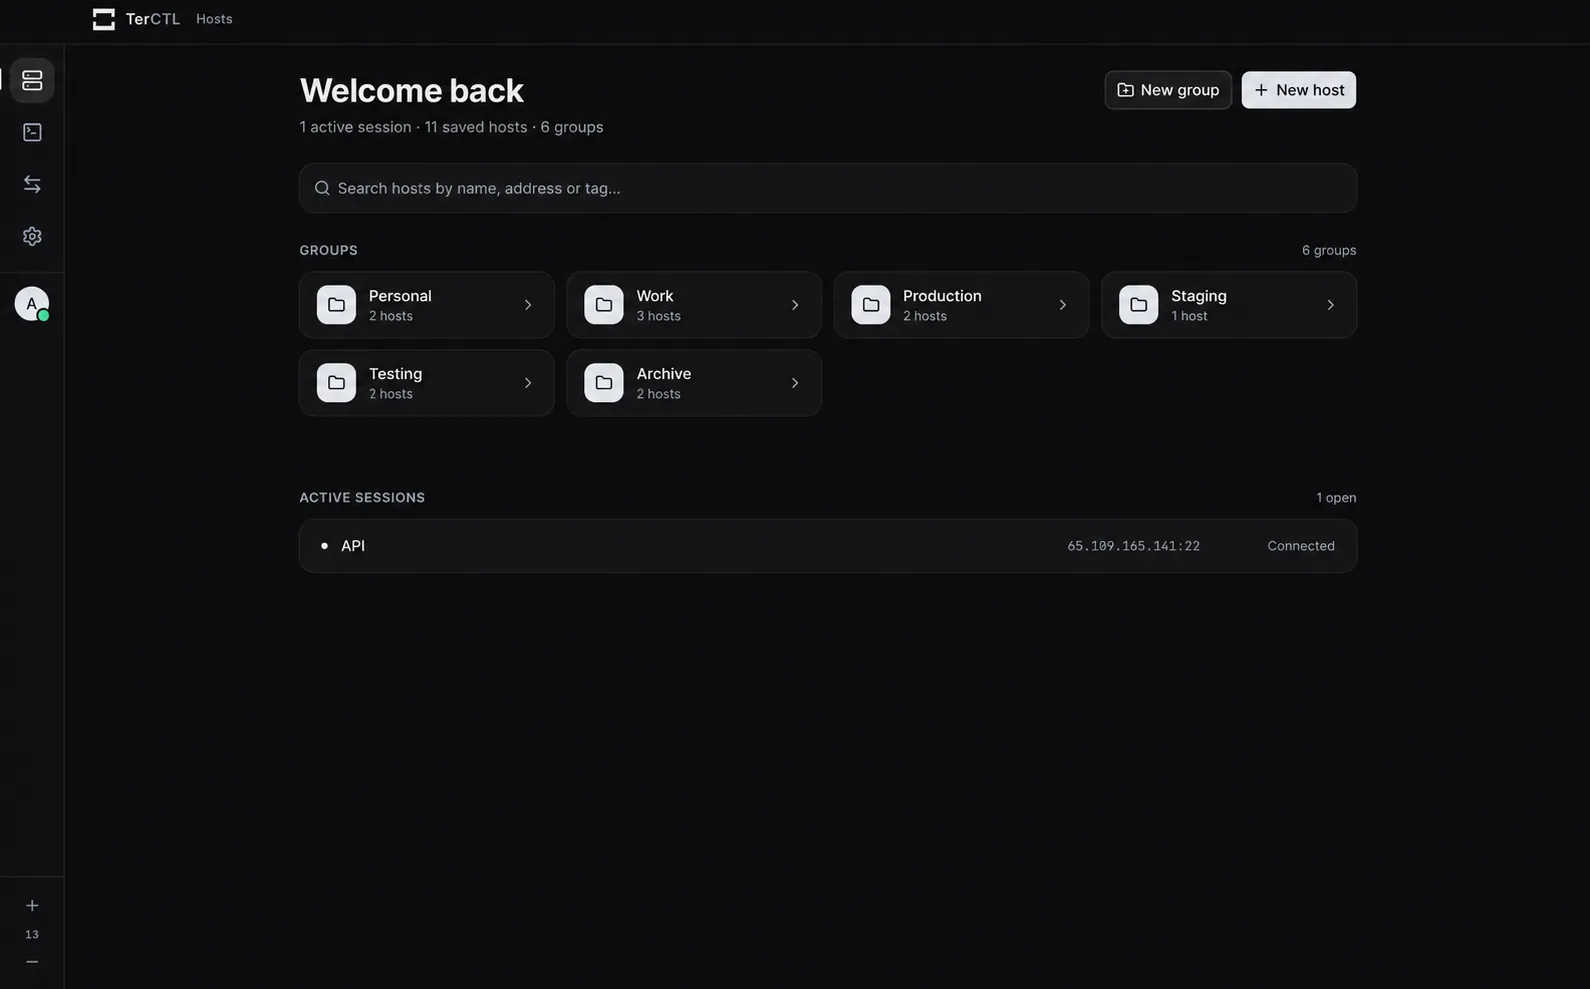Expand Personal group with its chevron
Image resolution: width=1590 pixels, height=989 pixels.
[528, 305]
